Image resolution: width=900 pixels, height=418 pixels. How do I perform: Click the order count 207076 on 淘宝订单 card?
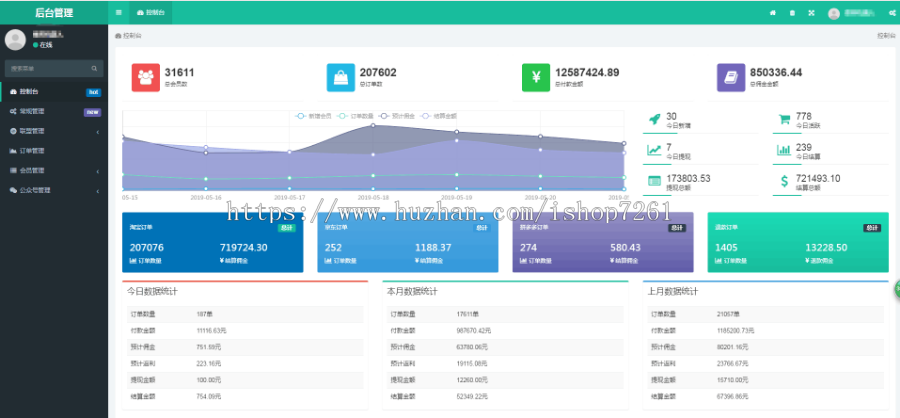pyautogui.click(x=147, y=248)
